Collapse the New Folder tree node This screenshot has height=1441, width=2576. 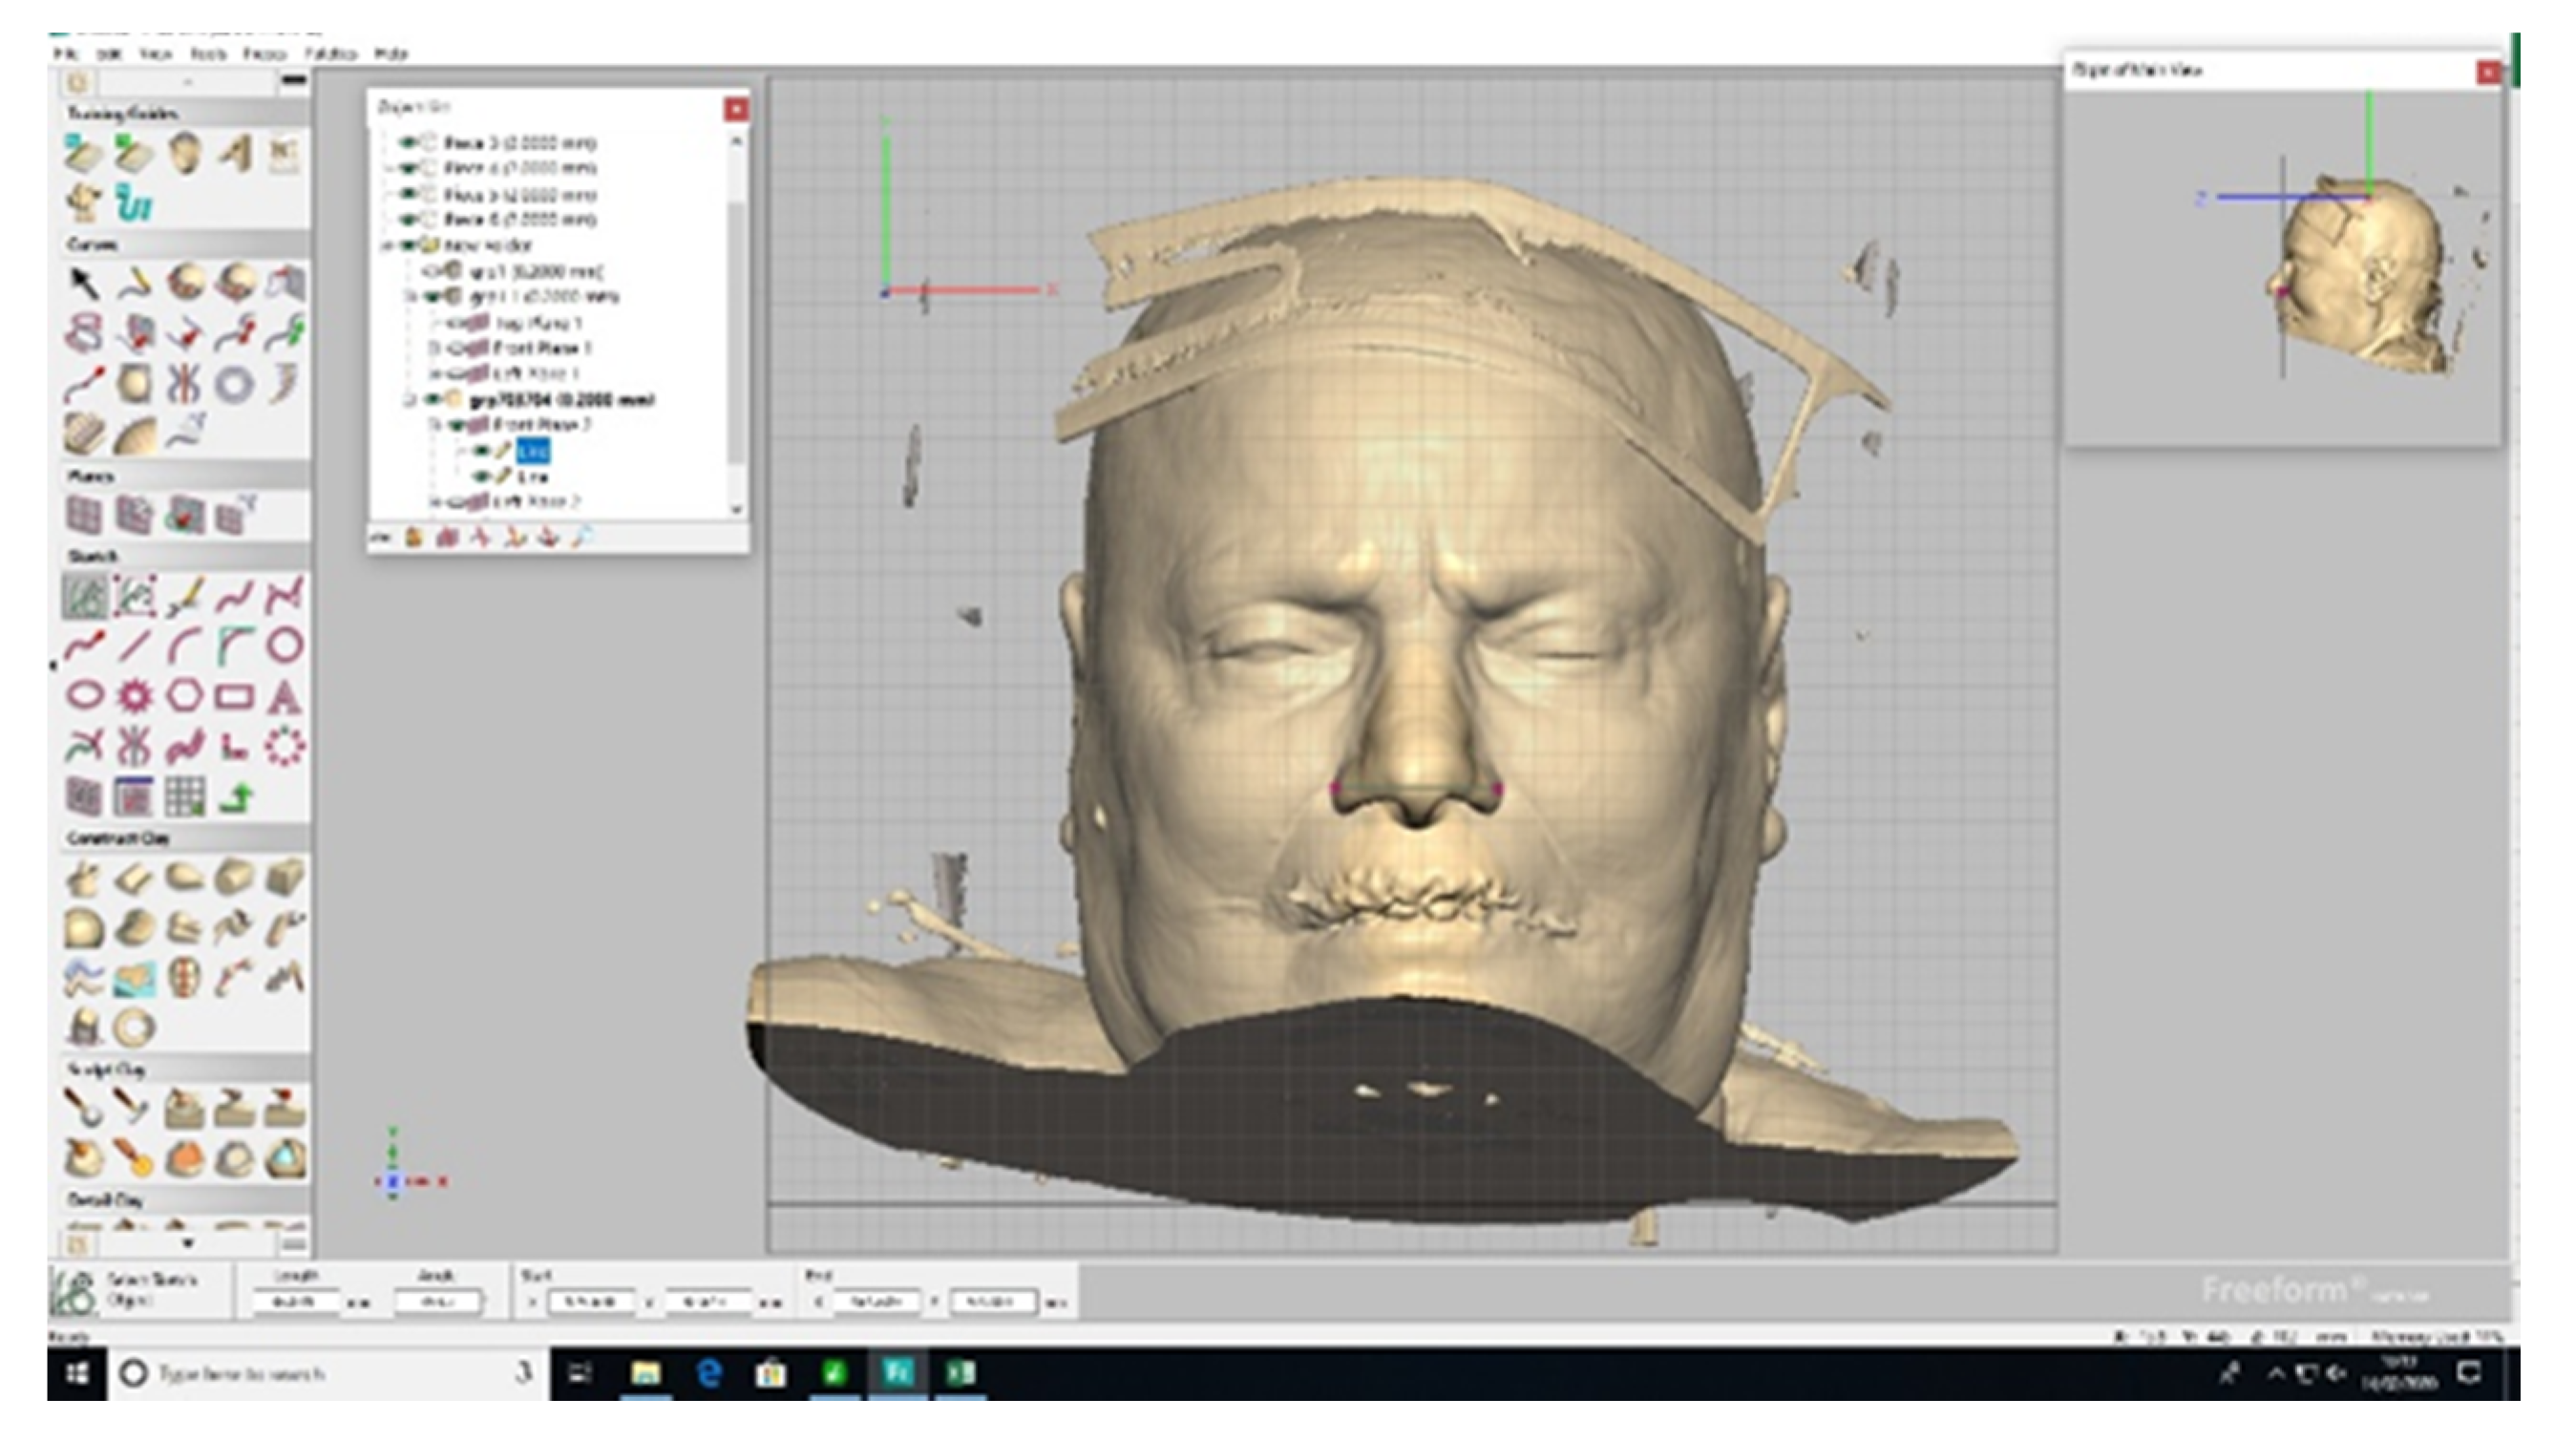387,245
